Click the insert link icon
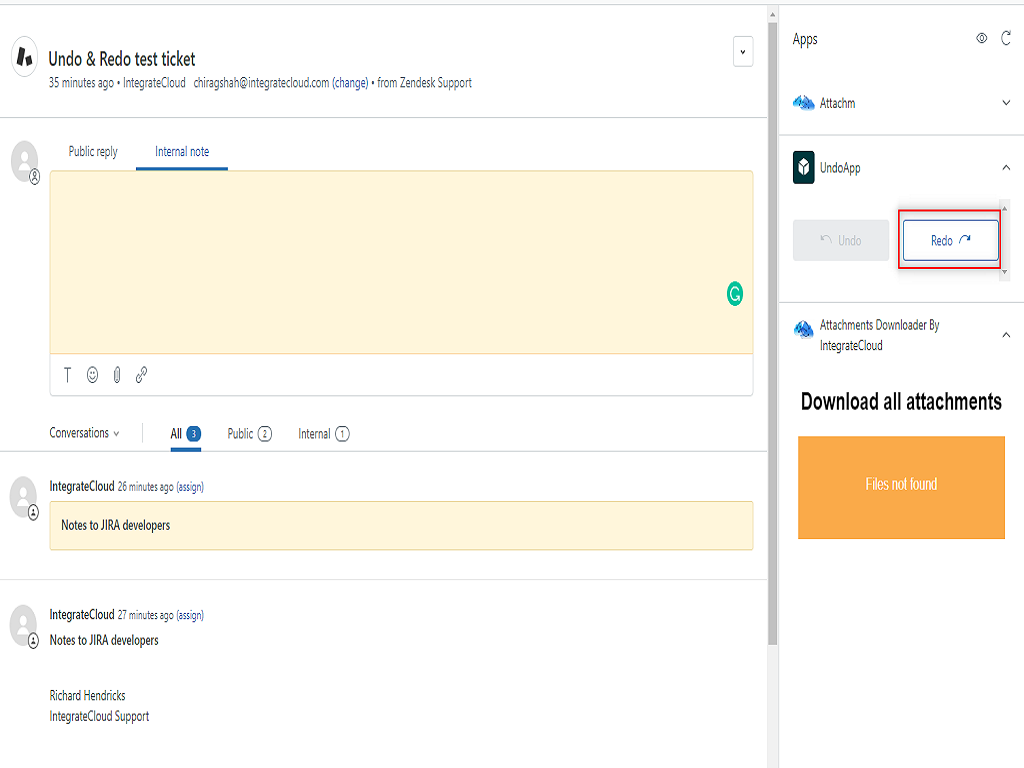This screenshot has width=1024, height=768. (142, 375)
